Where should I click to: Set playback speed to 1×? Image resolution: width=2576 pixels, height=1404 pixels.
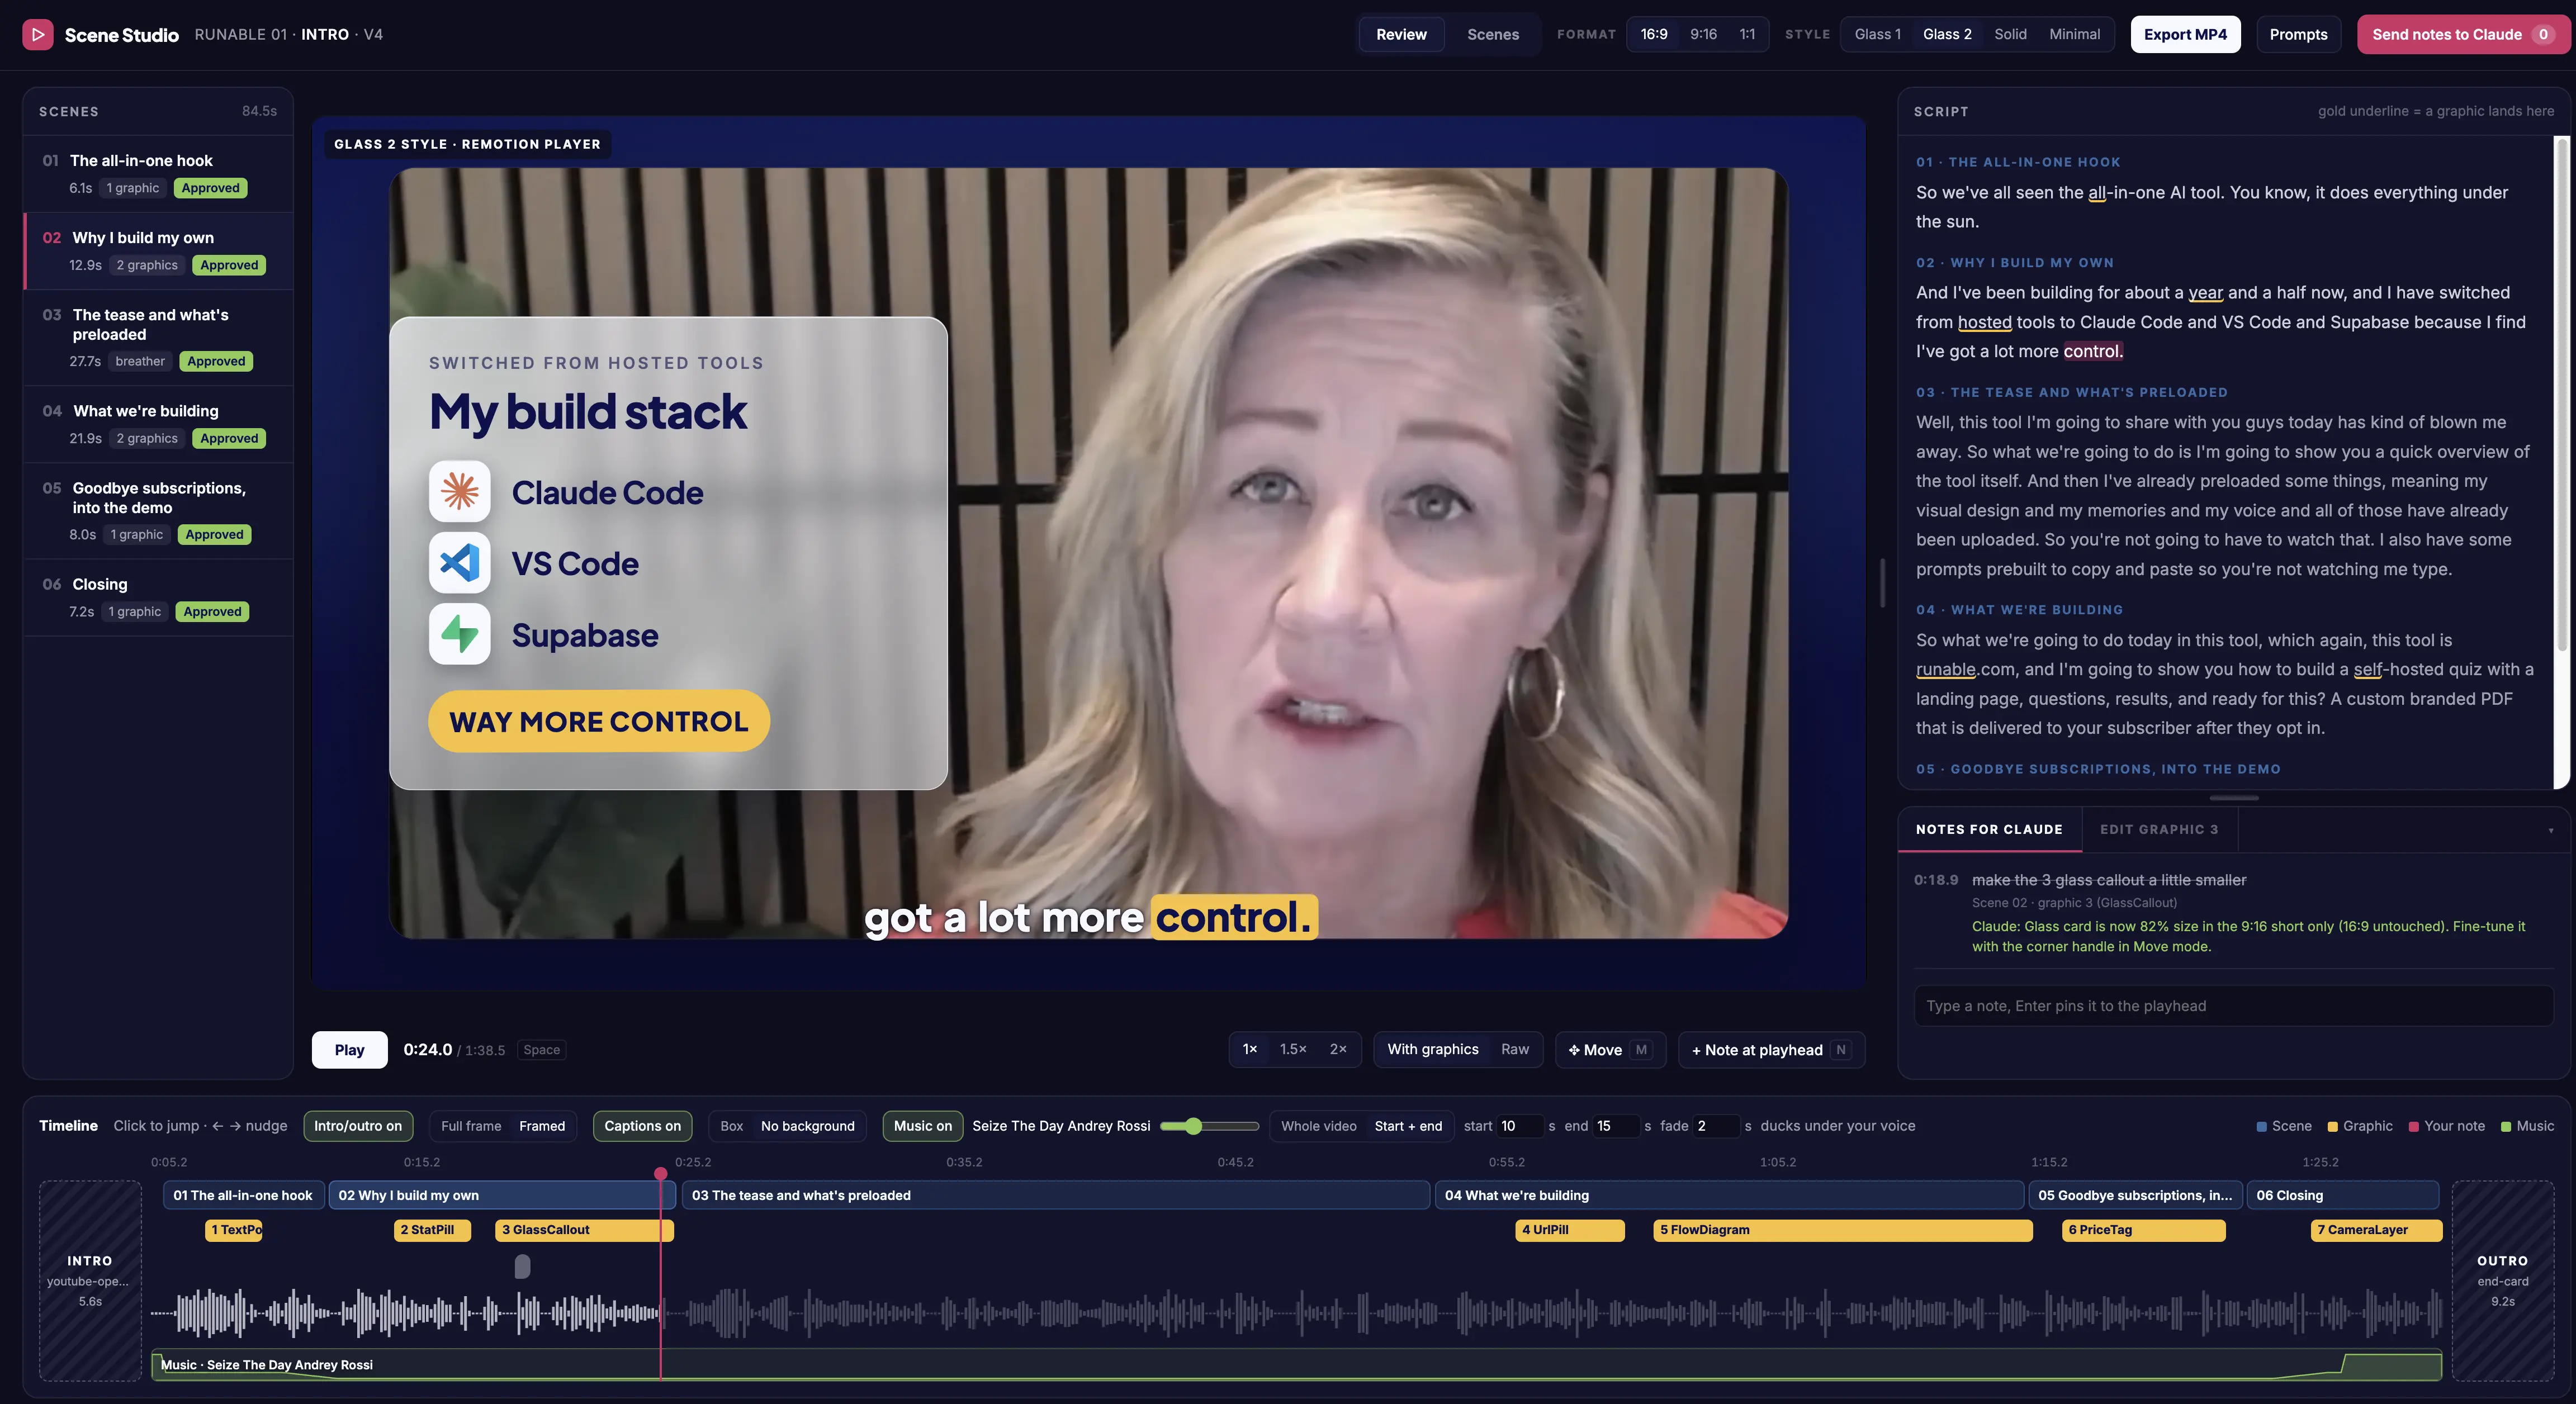1249,1049
